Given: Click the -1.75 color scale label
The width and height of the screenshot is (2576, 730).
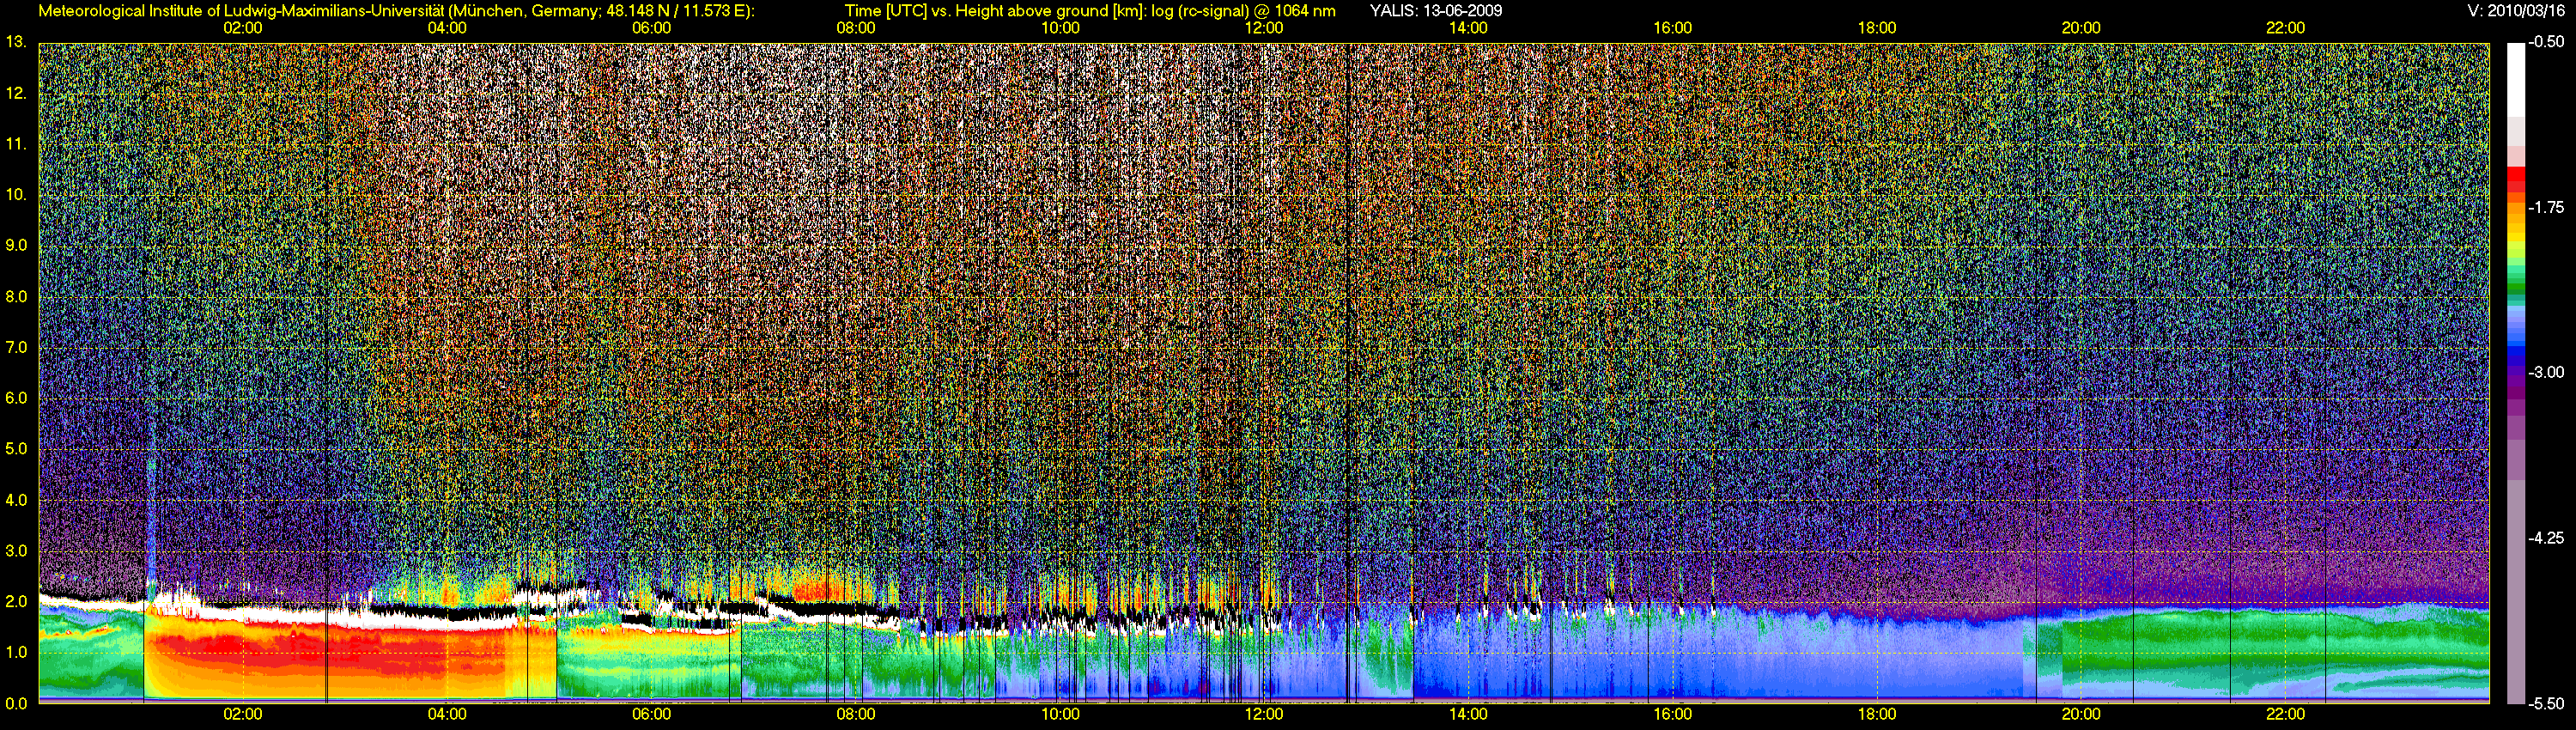Looking at the screenshot, I should click(2547, 208).
